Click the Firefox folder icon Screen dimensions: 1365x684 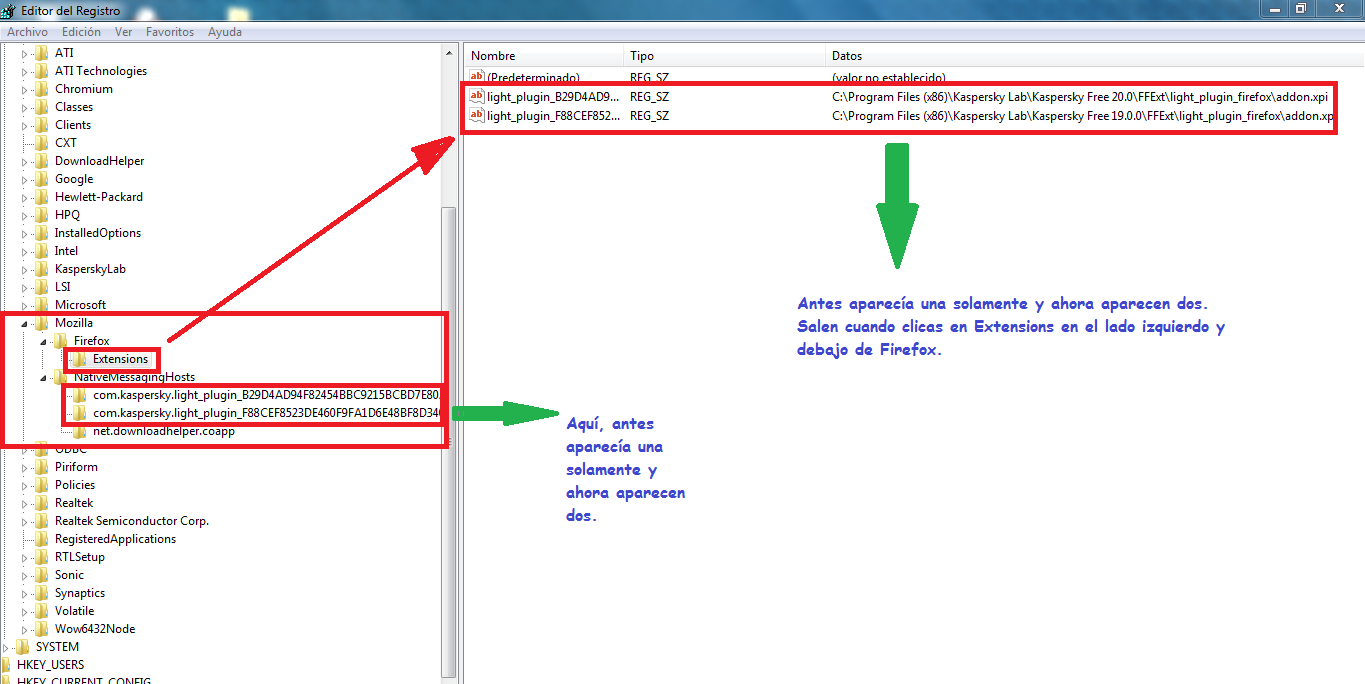point(61,341)
